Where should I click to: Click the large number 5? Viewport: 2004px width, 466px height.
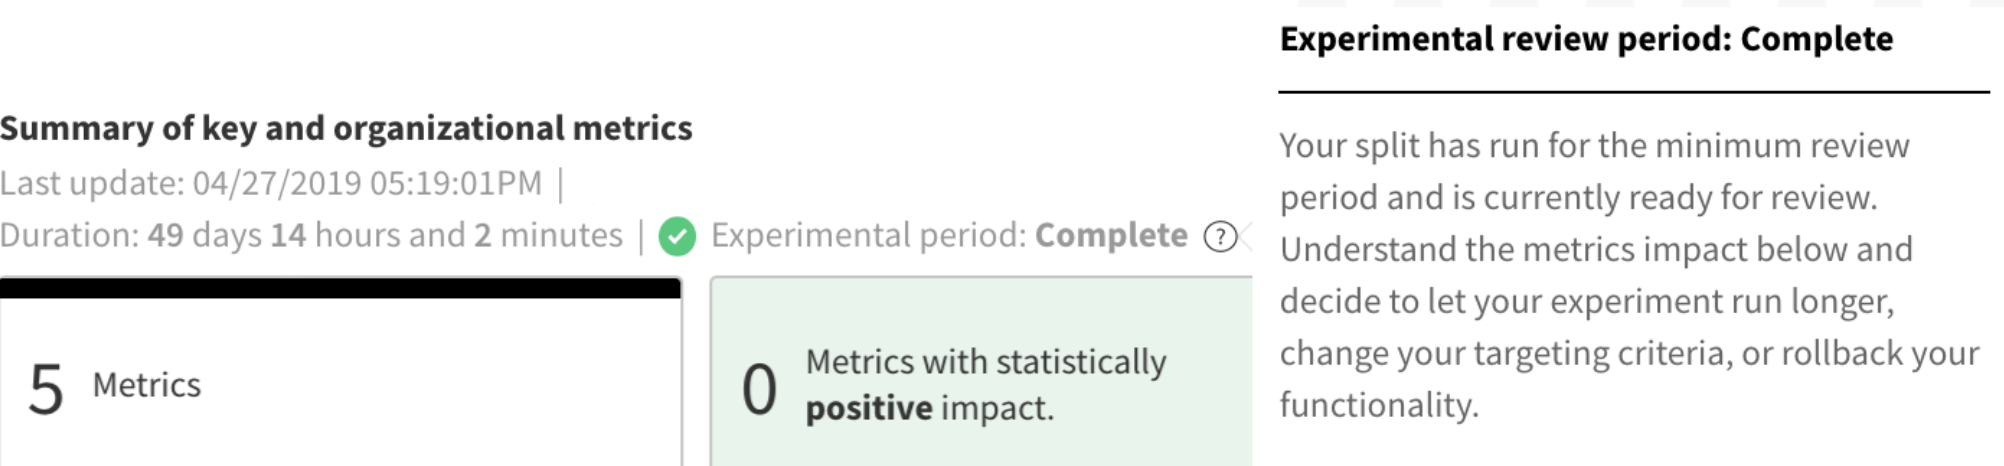tap(46, 389)
